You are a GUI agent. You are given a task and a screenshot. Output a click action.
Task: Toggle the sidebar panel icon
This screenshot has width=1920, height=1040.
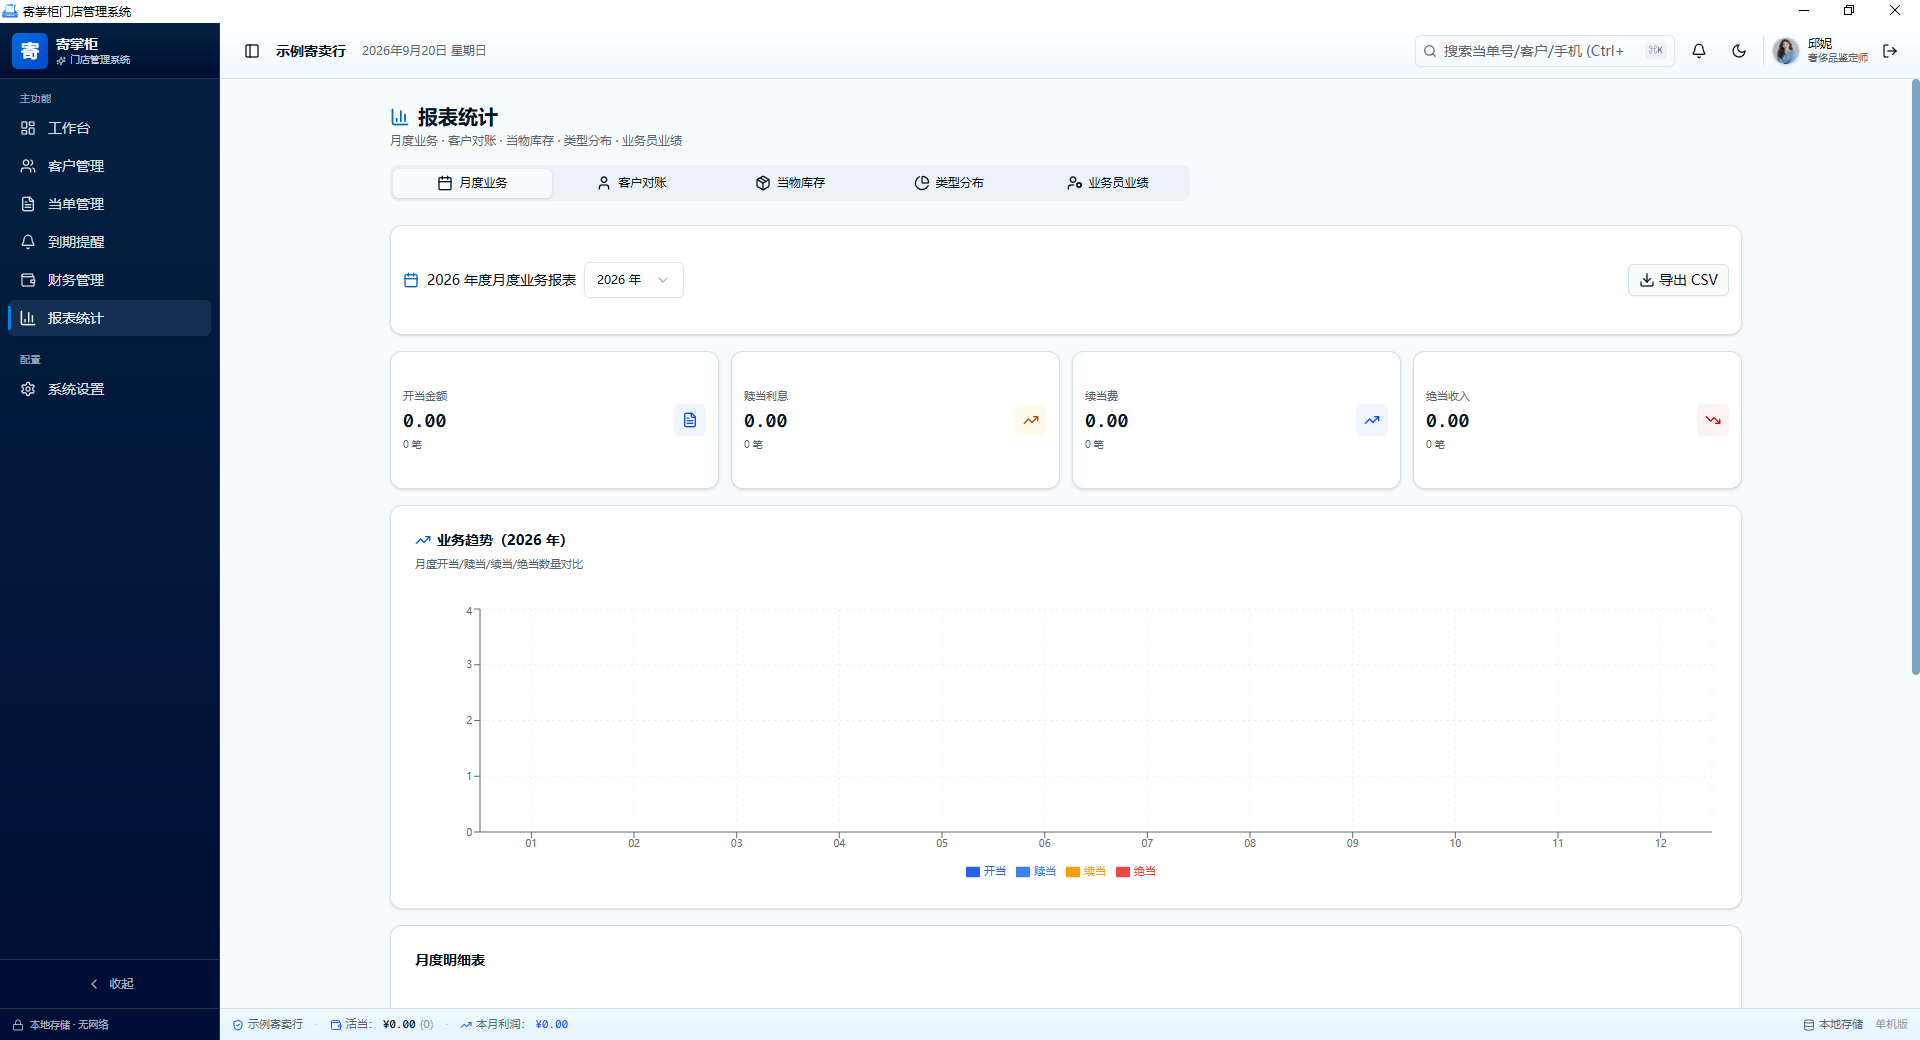coord(252,51)
